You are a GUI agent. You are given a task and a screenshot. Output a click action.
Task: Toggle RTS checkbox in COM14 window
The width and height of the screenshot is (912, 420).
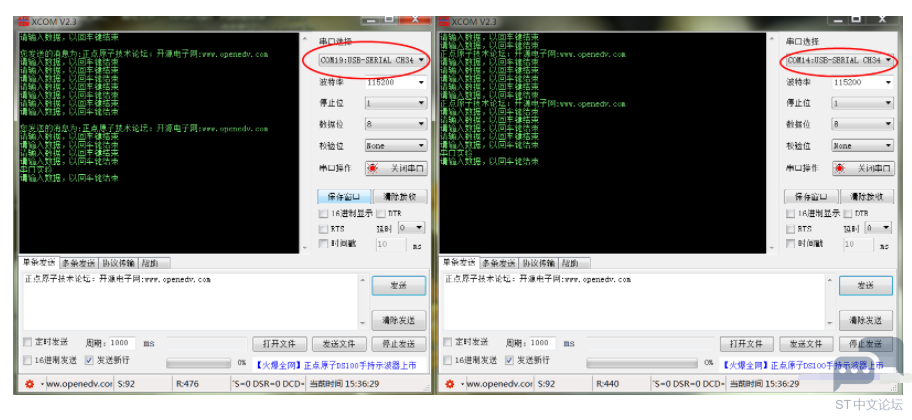(x=790, y=229)
